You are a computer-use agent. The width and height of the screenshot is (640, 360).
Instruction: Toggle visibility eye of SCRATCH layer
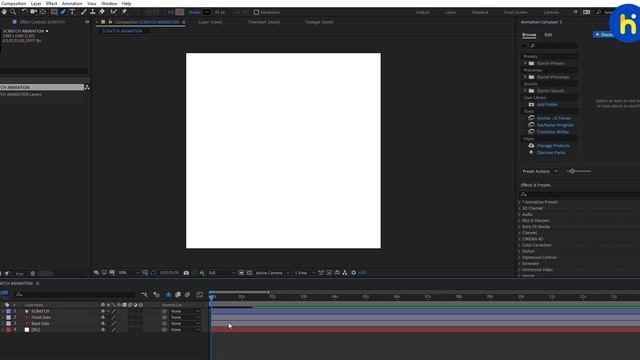click(x=103, y=311)
